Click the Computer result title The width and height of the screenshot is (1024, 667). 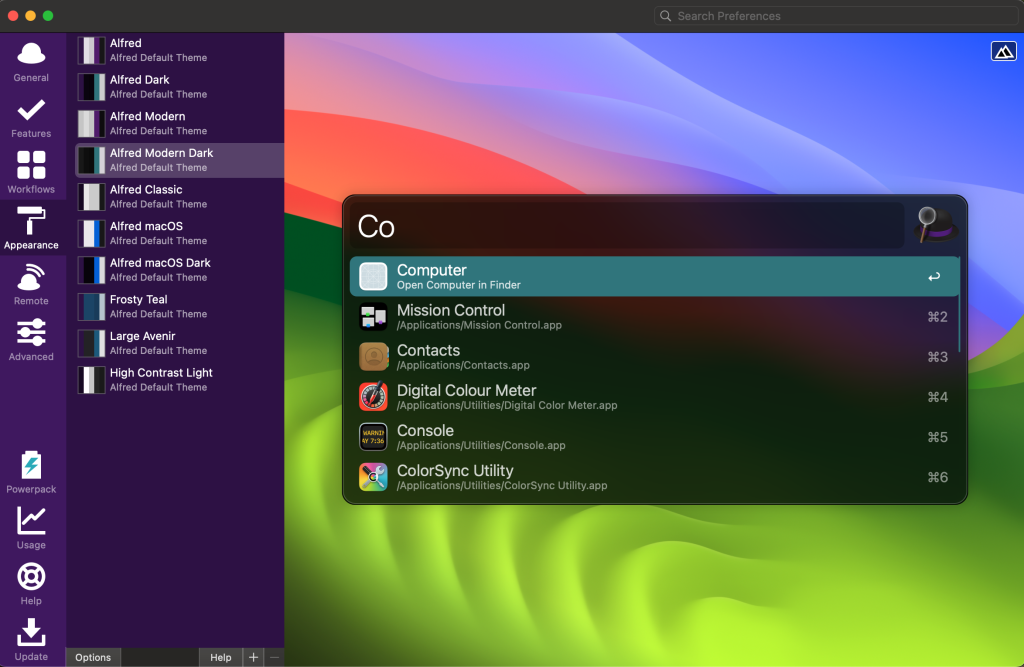coord(432,270)
